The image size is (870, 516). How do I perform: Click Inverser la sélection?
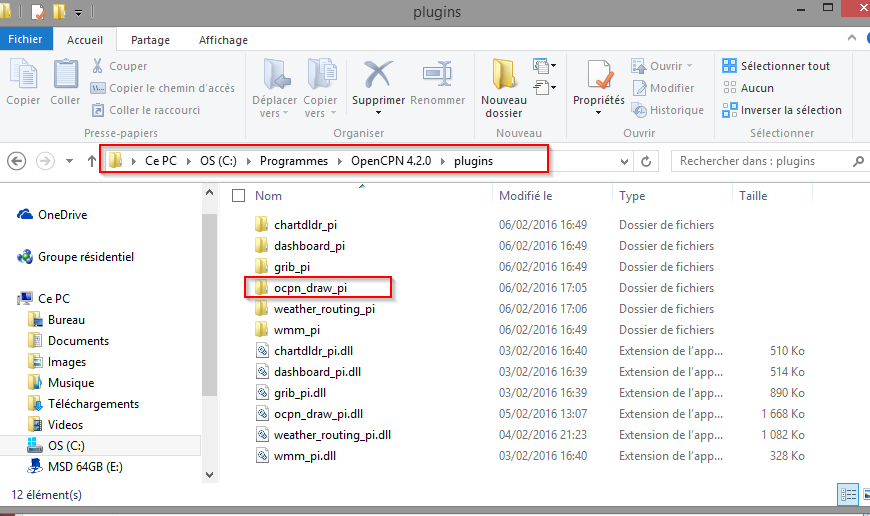click(x=782, y=110)
